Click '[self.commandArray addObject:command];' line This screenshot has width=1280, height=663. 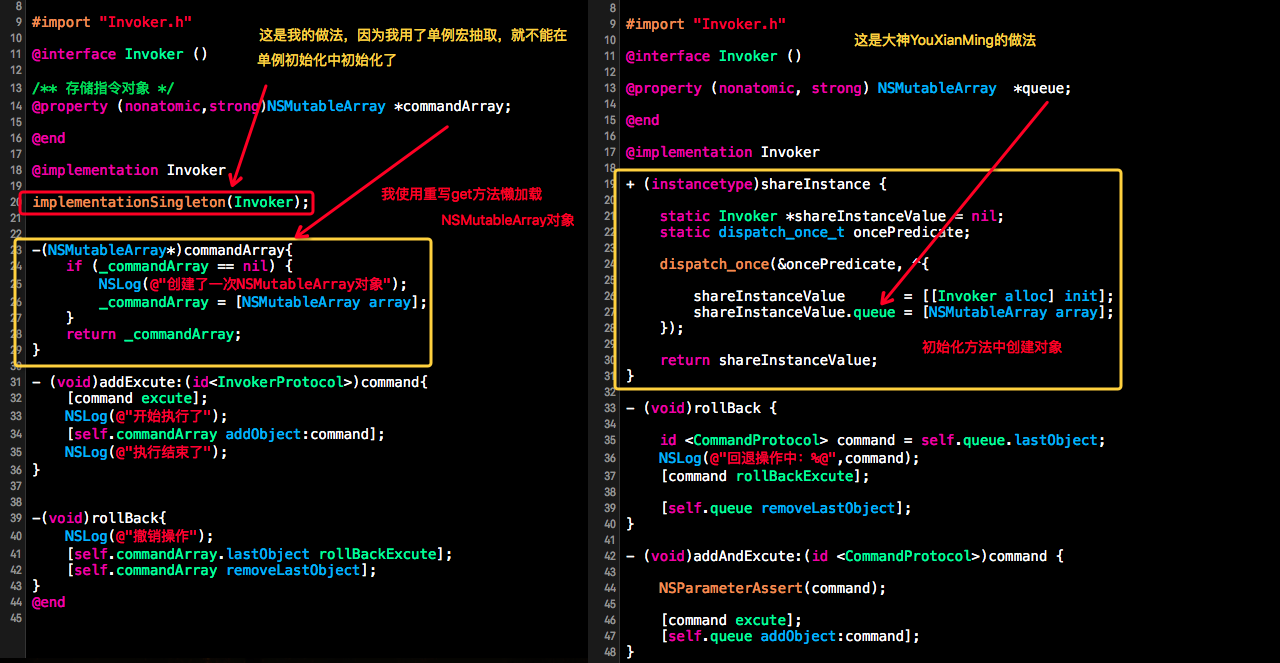225,434
